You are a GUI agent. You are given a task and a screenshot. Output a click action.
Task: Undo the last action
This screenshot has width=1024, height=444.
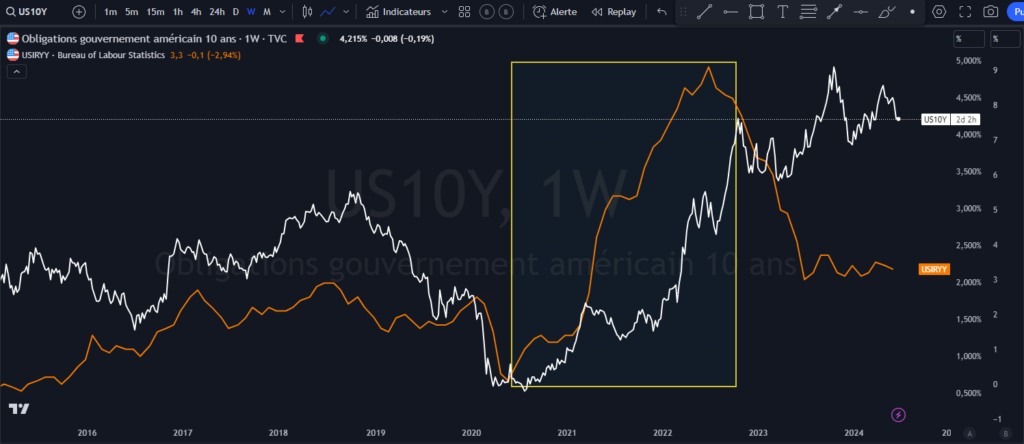click(x=662, y=12)
